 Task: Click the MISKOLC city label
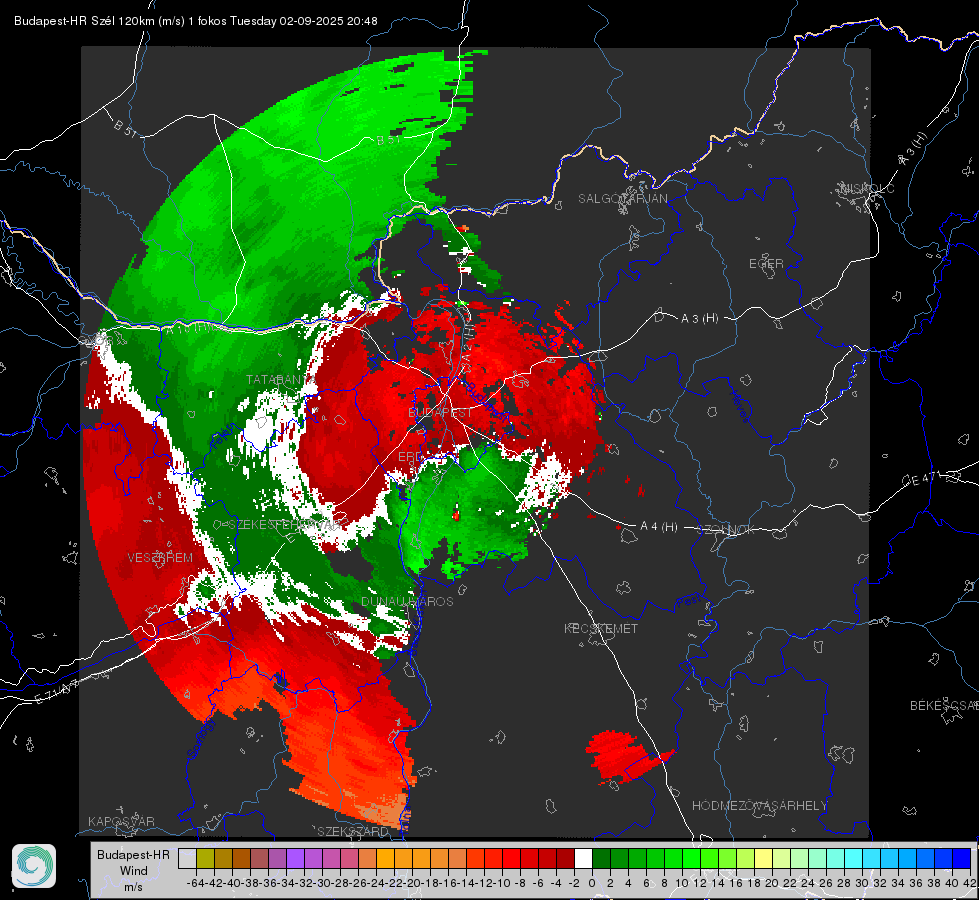click(867, 188)
